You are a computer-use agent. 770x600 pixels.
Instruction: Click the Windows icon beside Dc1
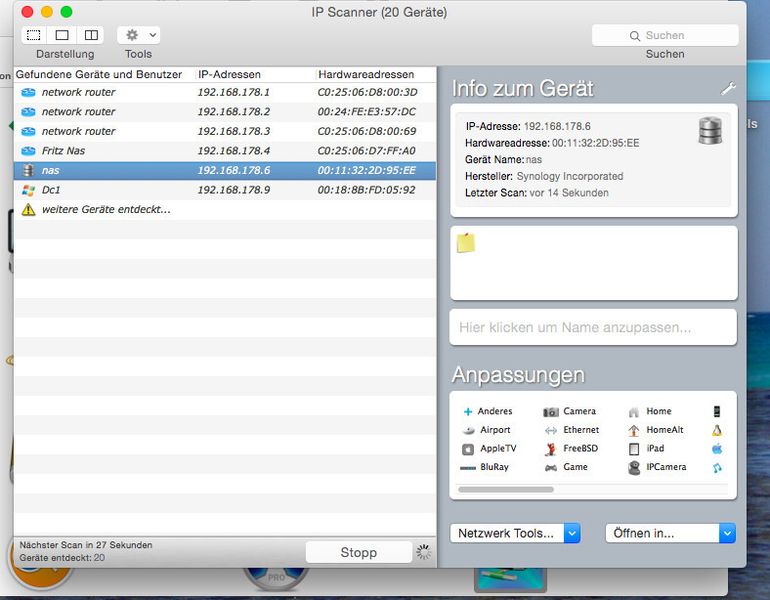[x=28, y=190]
